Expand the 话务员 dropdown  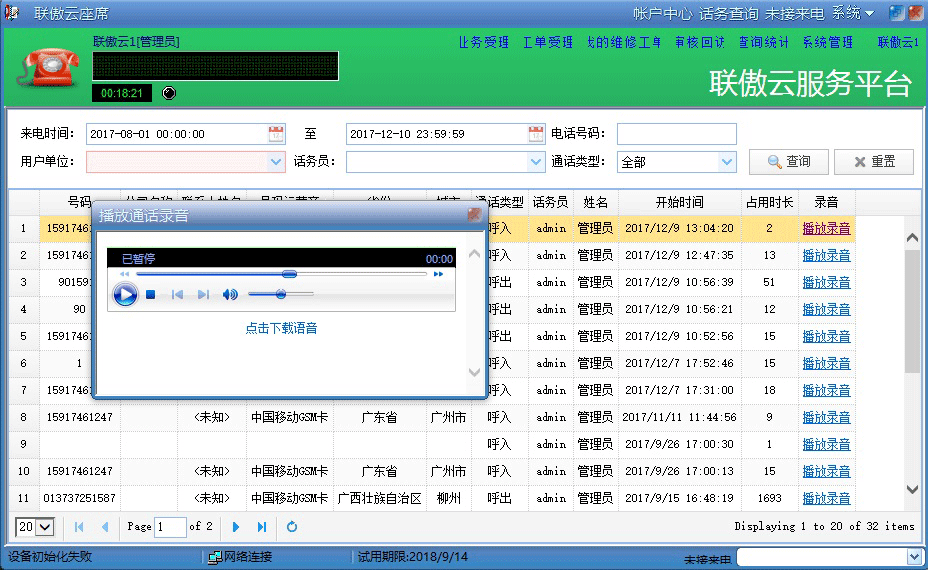(536, 161)
